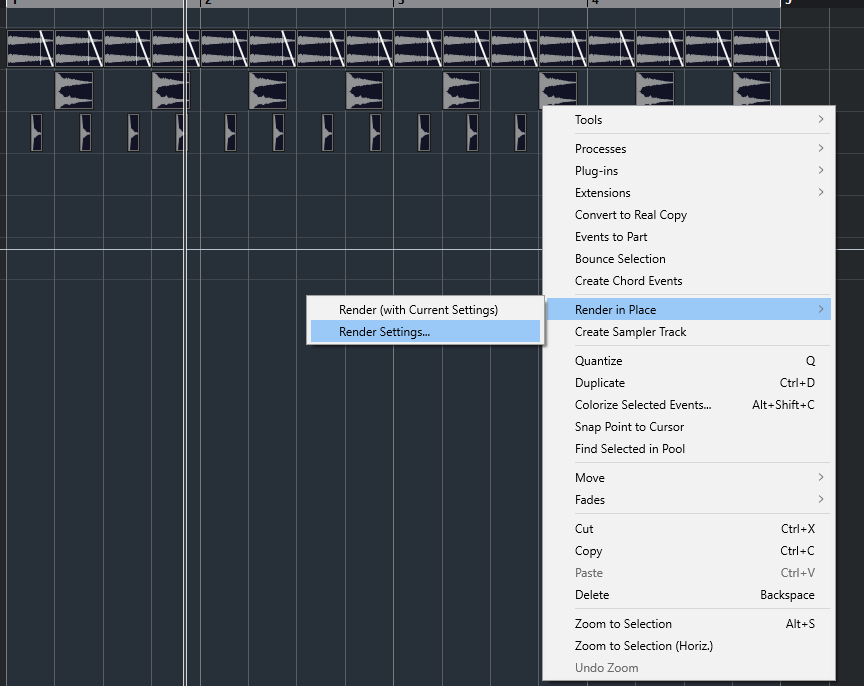The height and width of the screenshot is (686, 864).
Task: Click Create Sampler Track
Action: [631, 332]
